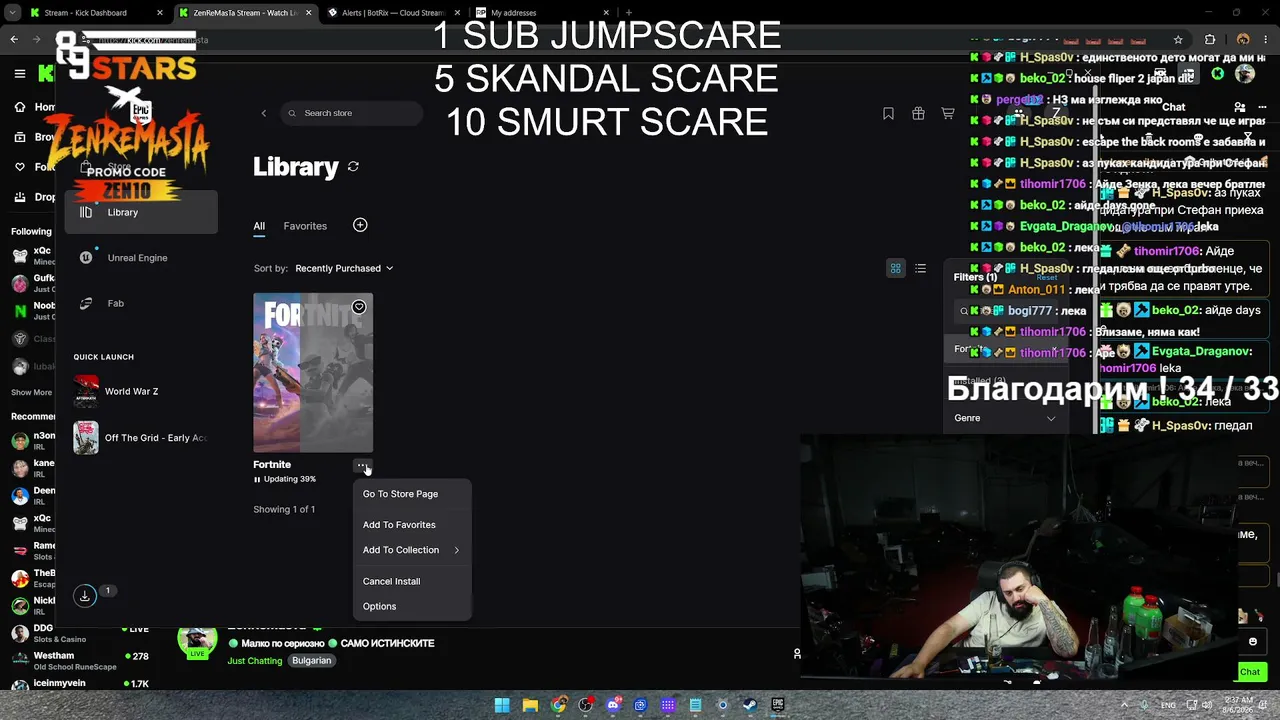Open Westham channel in recommended list
Screen dimensions: 1280x720
(x=80, y=661)
